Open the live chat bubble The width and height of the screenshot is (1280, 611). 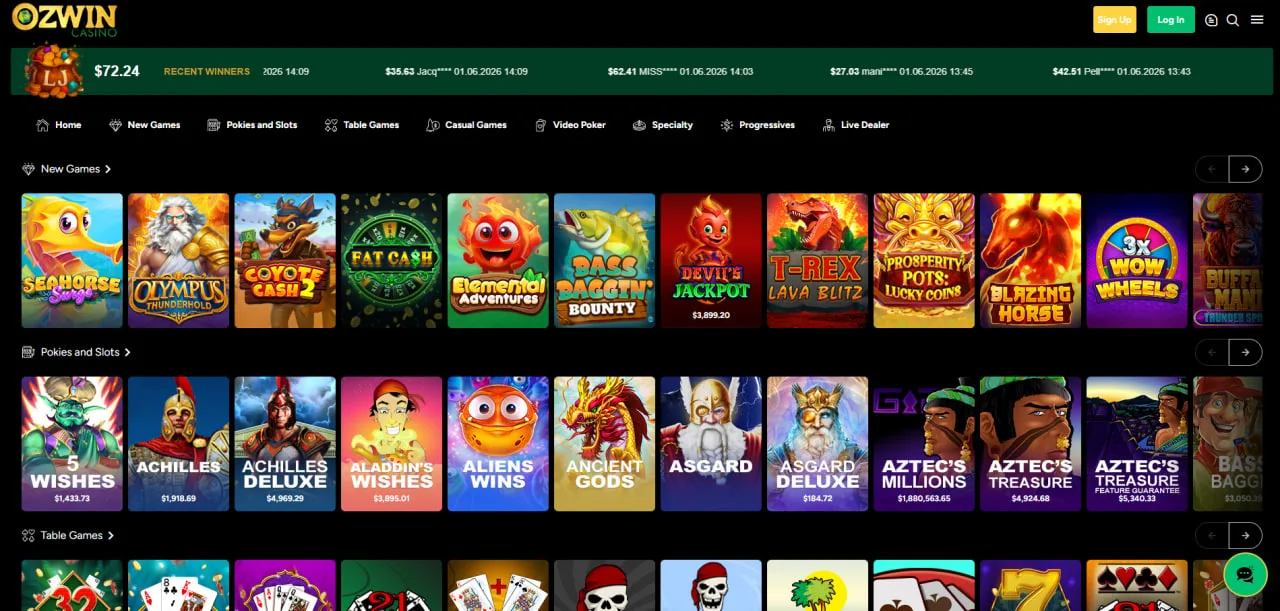[x=1245, y=575]
